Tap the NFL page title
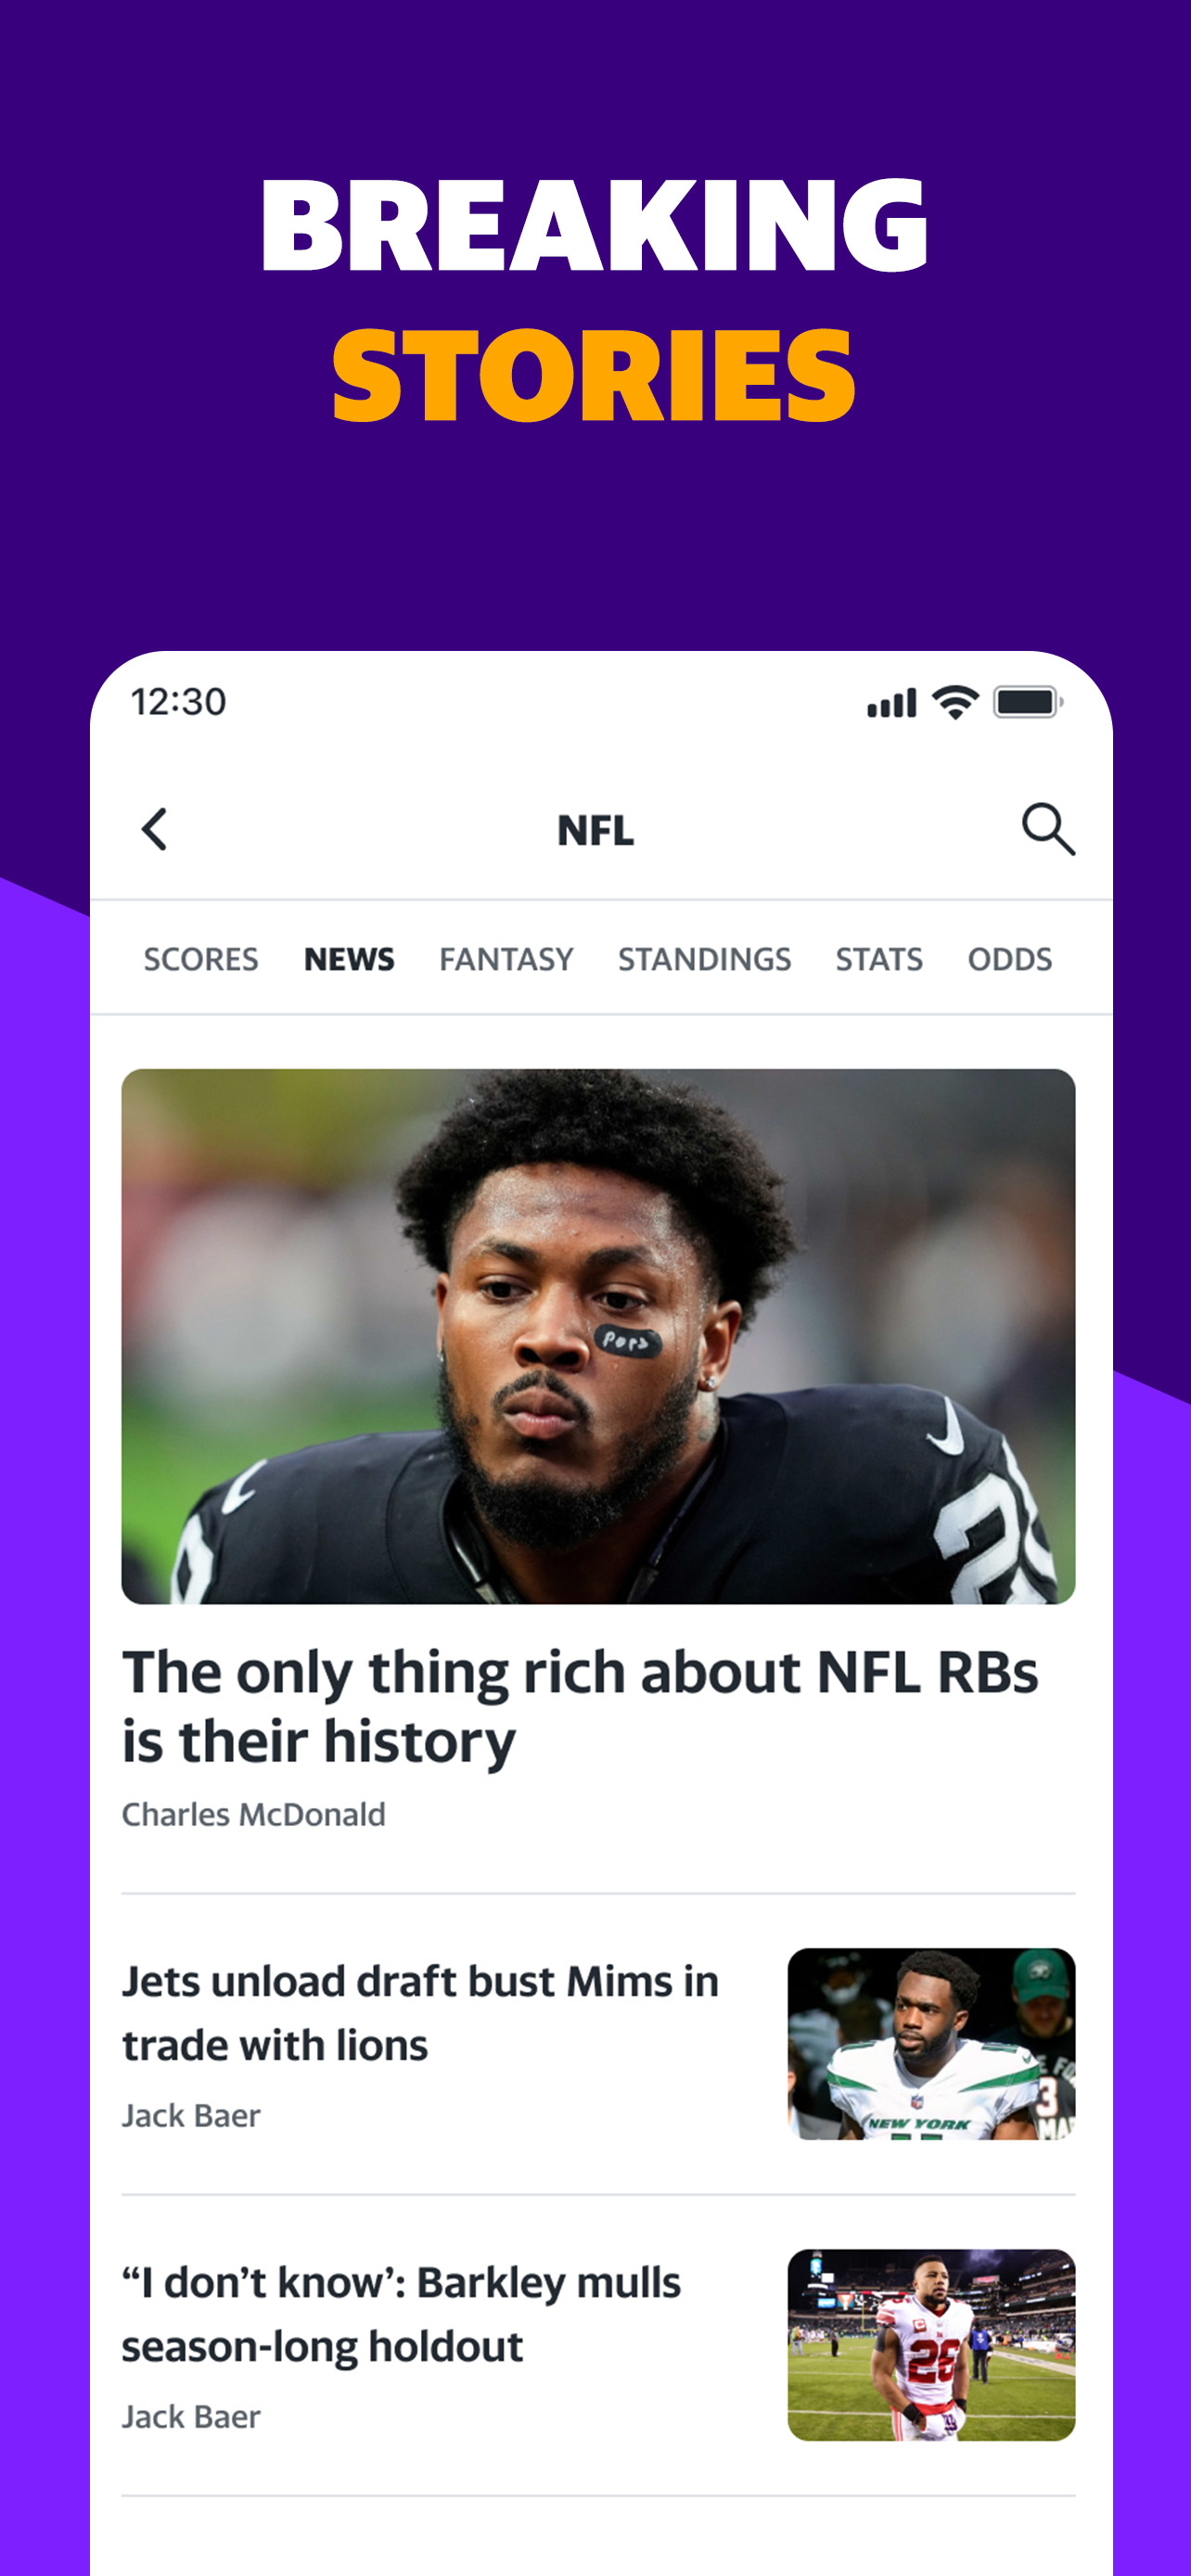This screenshot has height=2576, width=1191. pos(595,830)
